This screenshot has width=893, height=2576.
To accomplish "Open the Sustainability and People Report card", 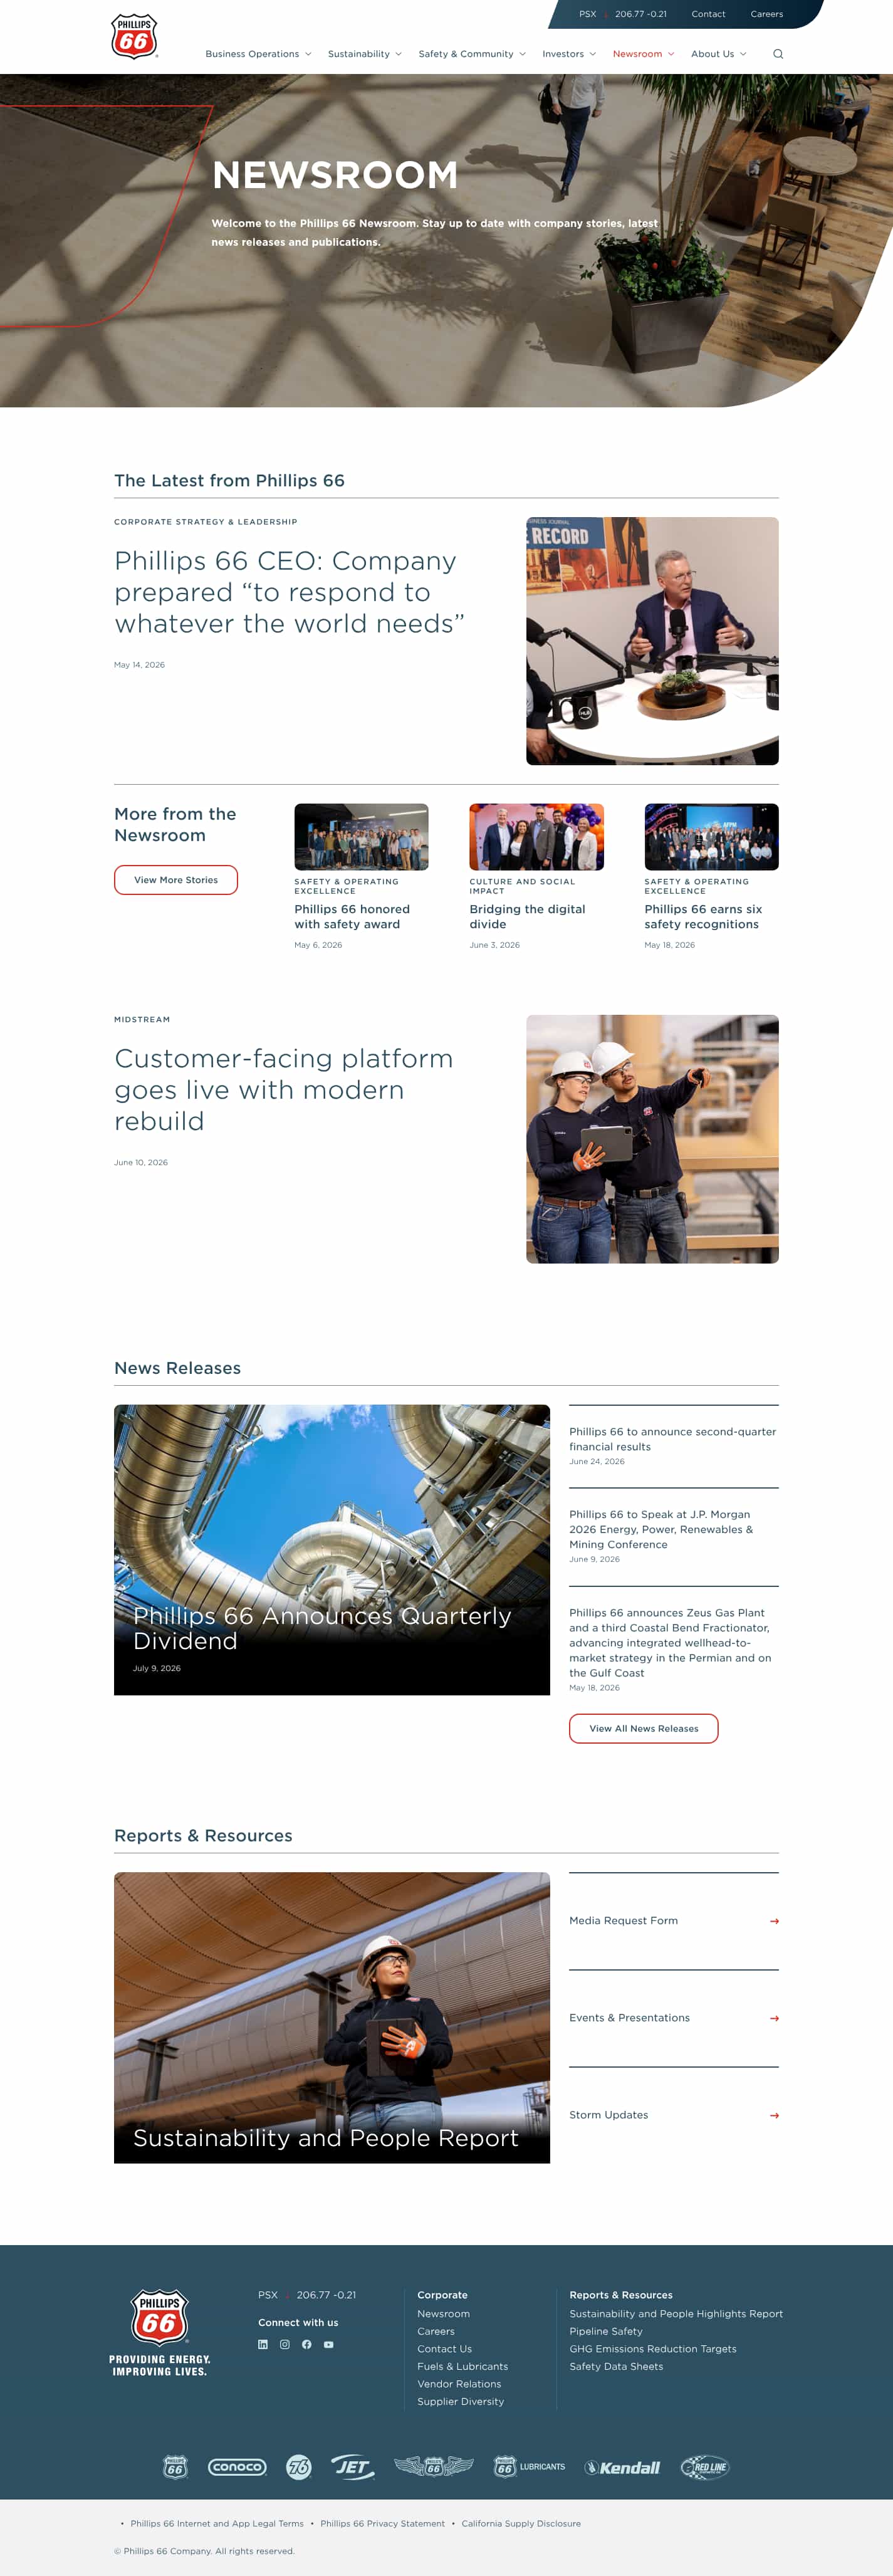I will click(x=332, y=2017).
